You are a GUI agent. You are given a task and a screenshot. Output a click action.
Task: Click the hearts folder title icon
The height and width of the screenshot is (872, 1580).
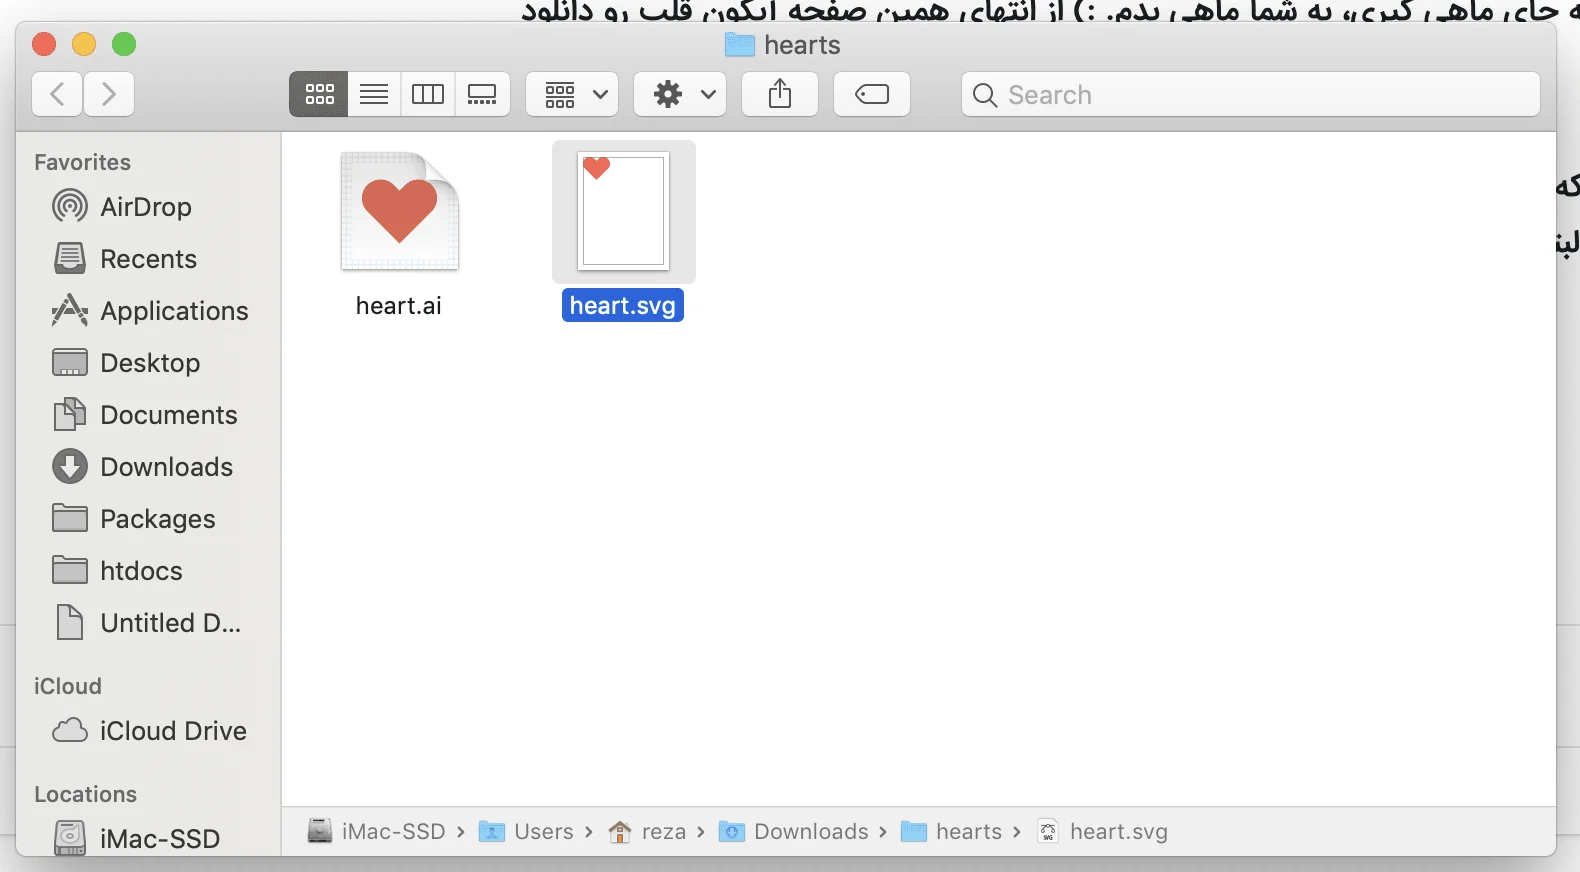tap(740, 45)
